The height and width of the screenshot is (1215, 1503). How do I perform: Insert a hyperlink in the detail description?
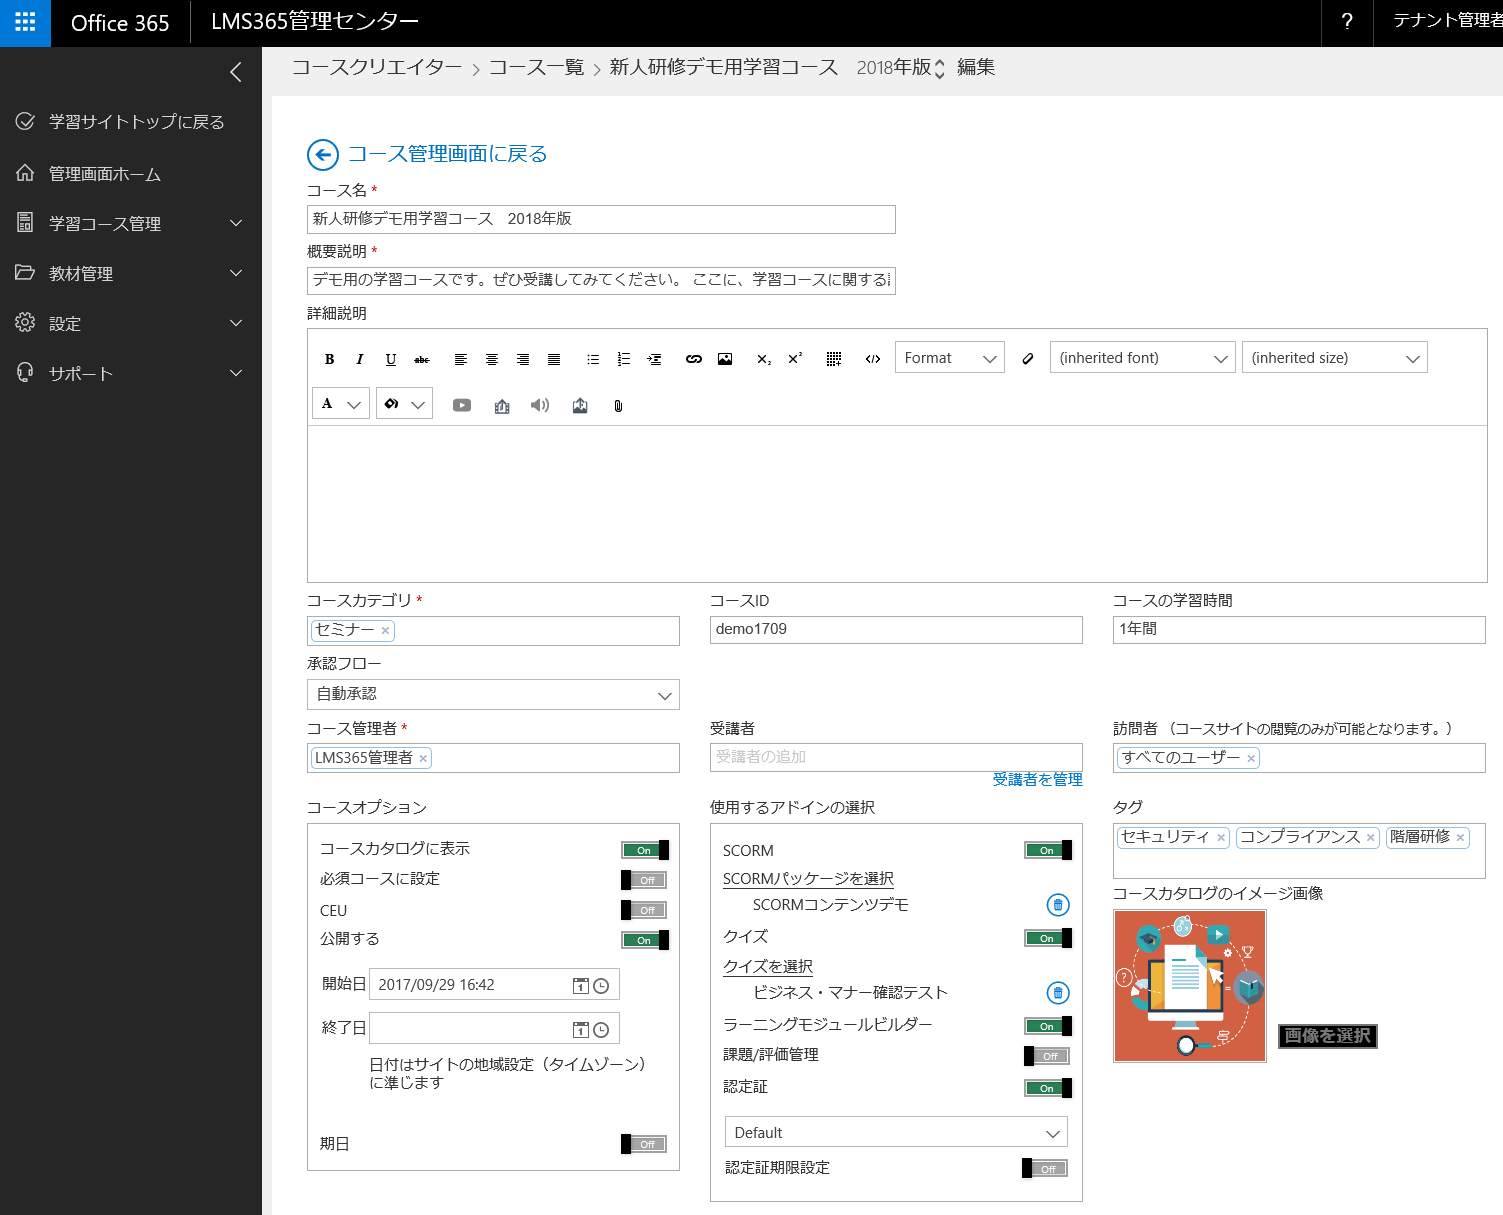(x=693, y=359)
